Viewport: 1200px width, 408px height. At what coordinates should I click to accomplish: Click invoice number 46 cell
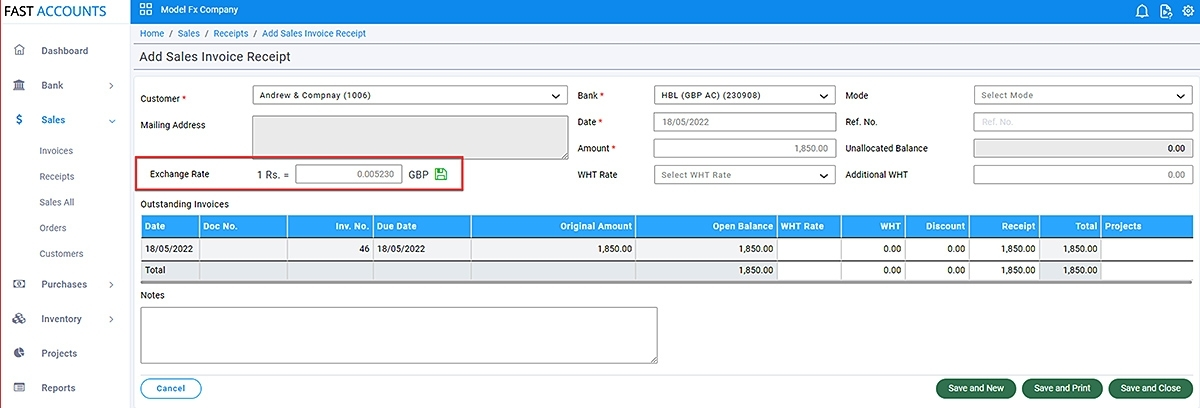(330, 248)
